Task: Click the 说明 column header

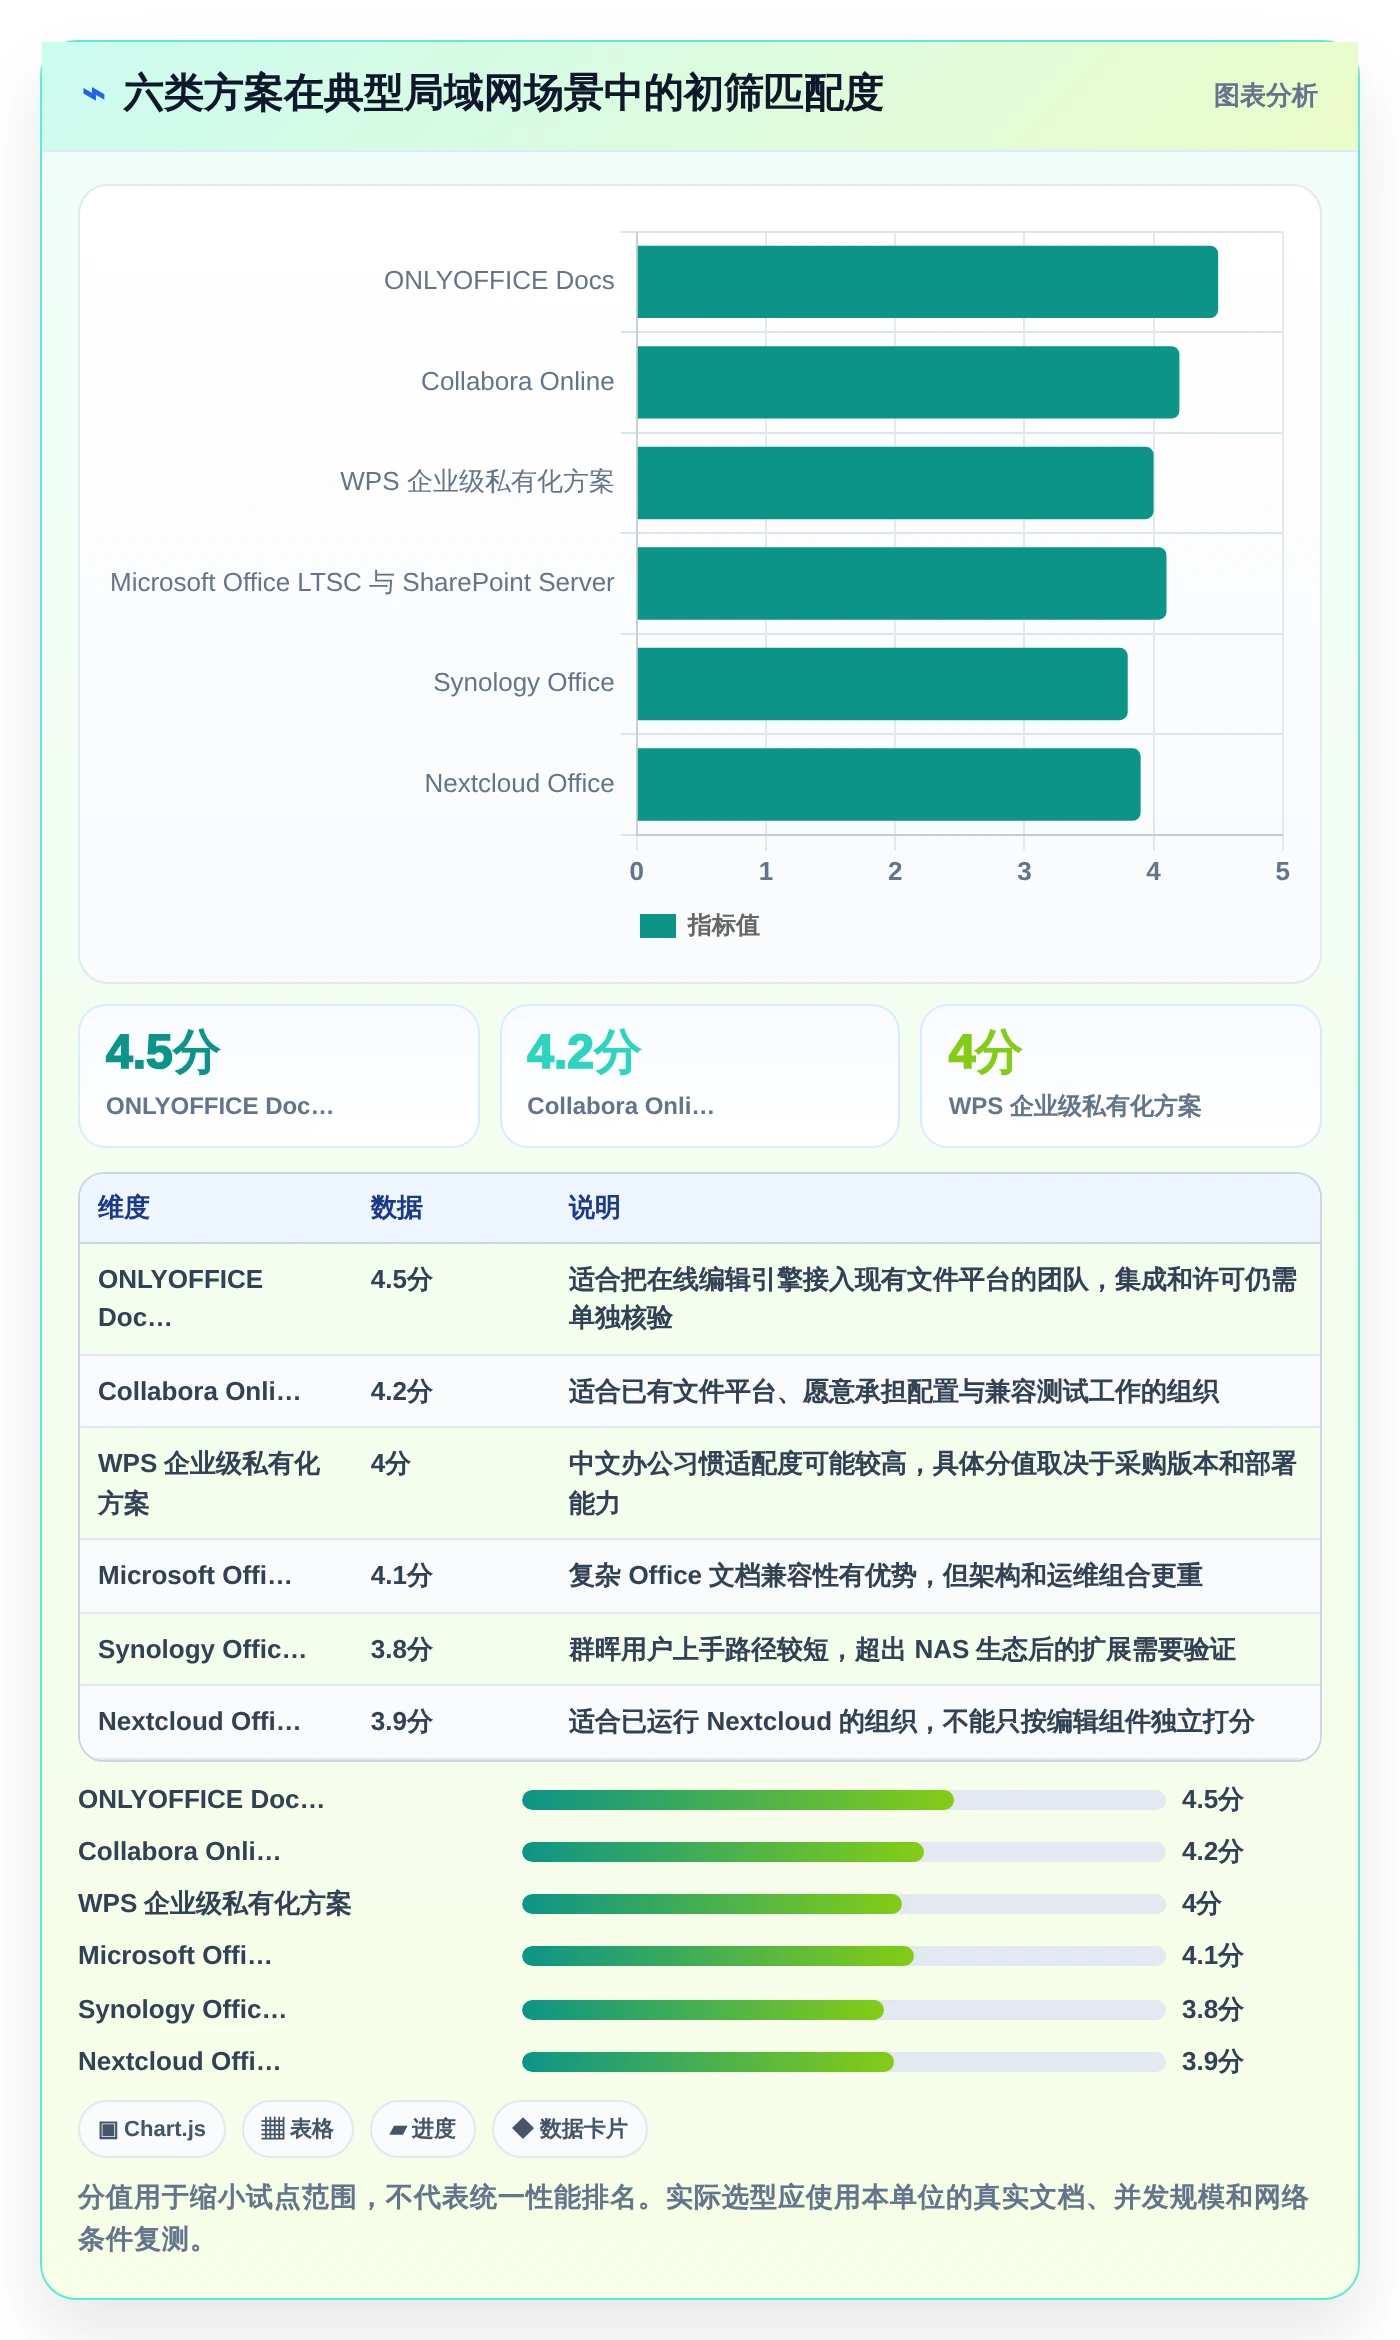Action: [594, 1207]
